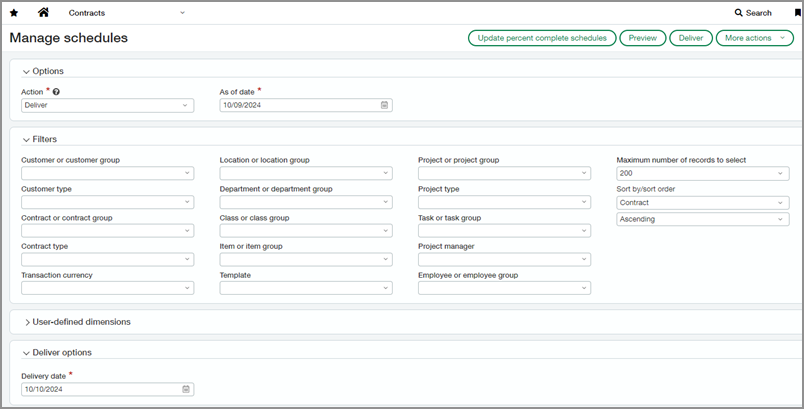804x409 pixels.
Task: Click the Action help question mark icon
Action: point(56,92)
